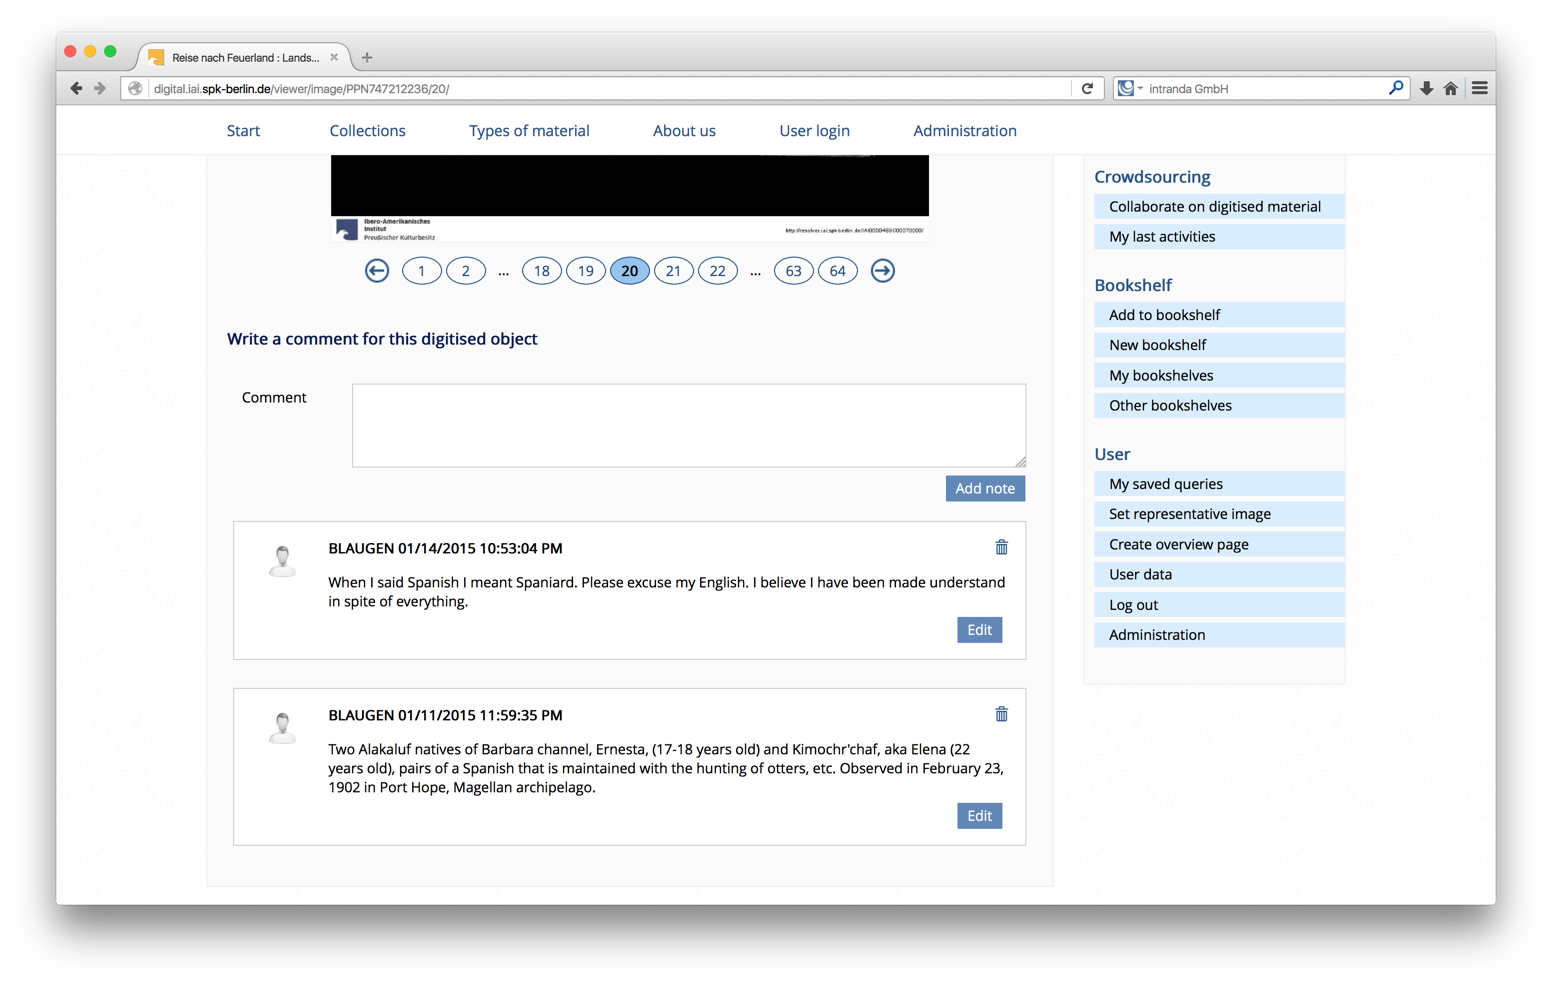1552x985 pixels.
Task: Jump to page 19
Action: pos(586,271)
